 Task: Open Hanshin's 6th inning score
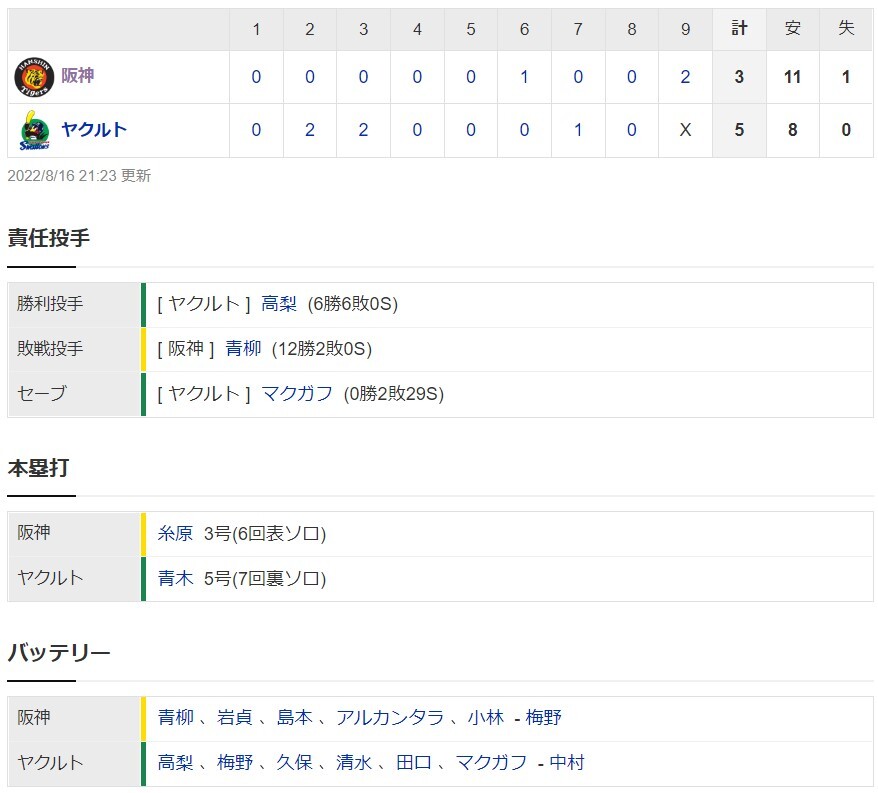tap(524, 77)
